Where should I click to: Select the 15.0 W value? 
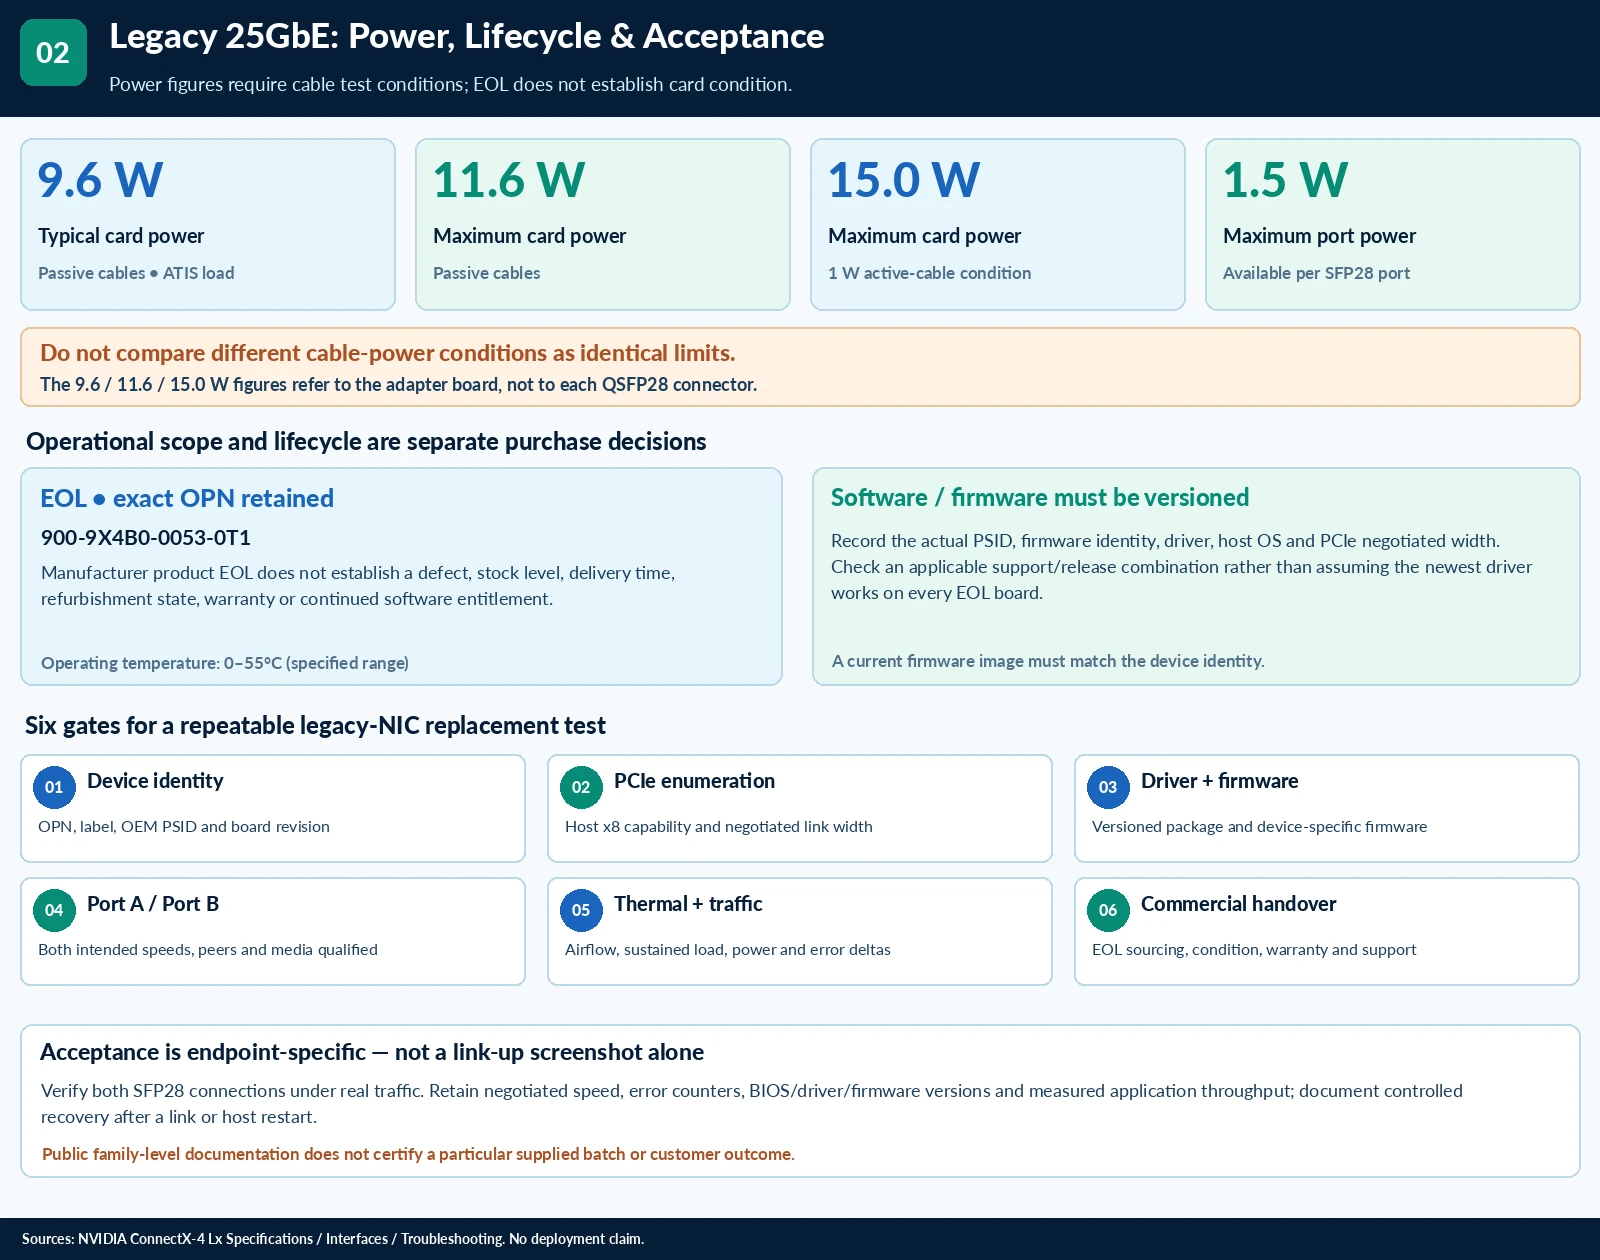pyautogui.click(x=904, y=181)
